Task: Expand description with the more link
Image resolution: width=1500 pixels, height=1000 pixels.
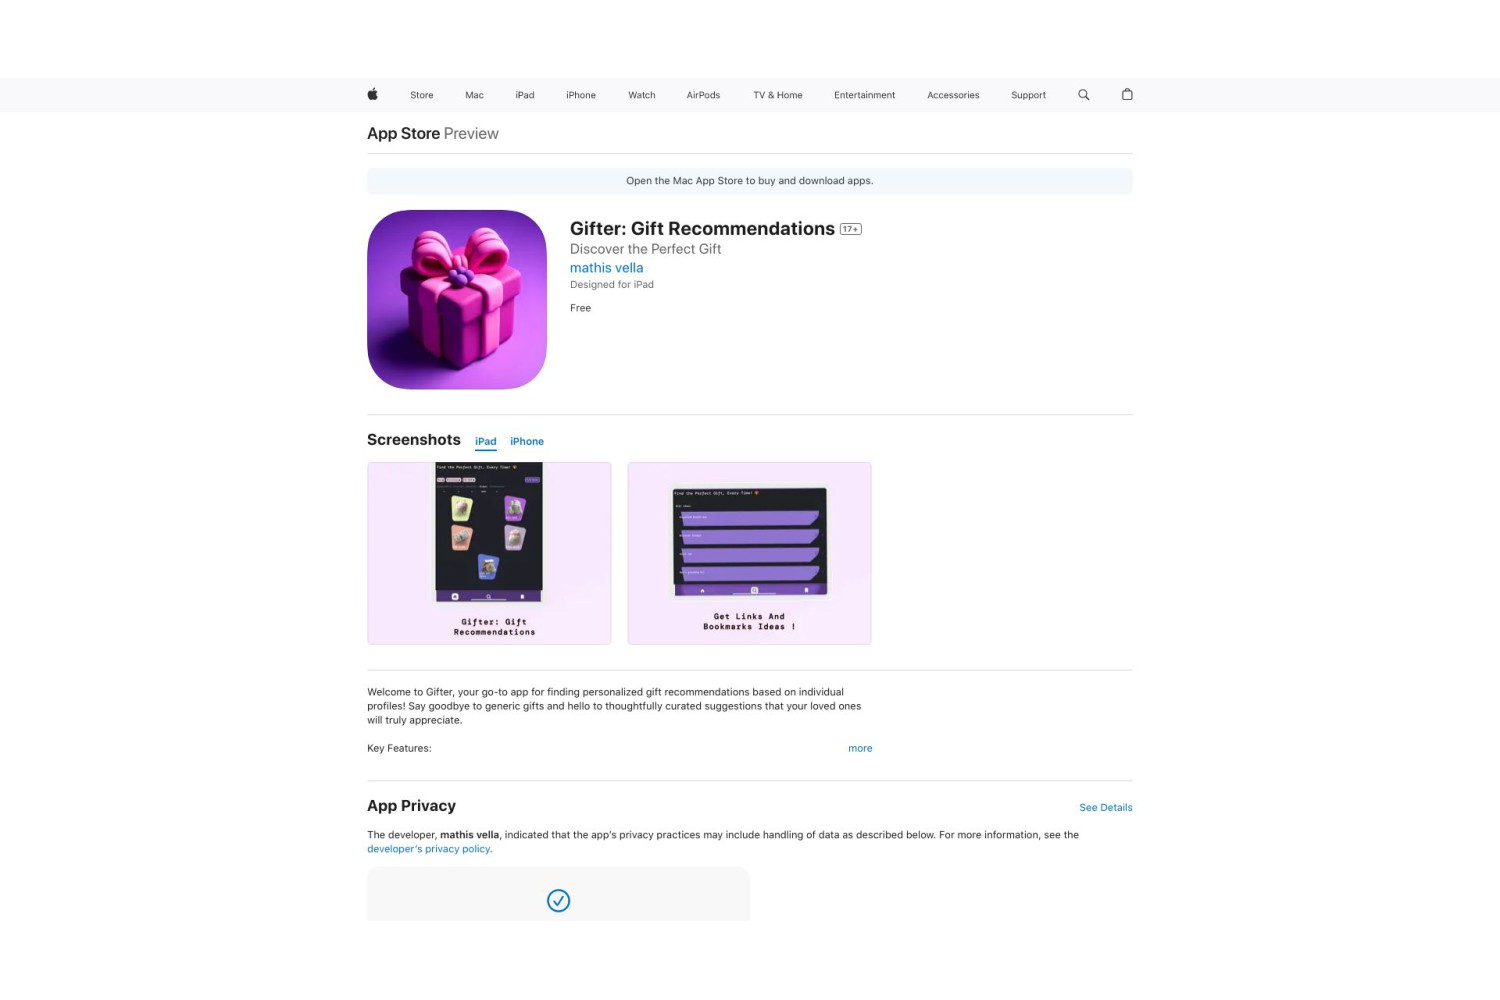Action: (x=860, y=748)
